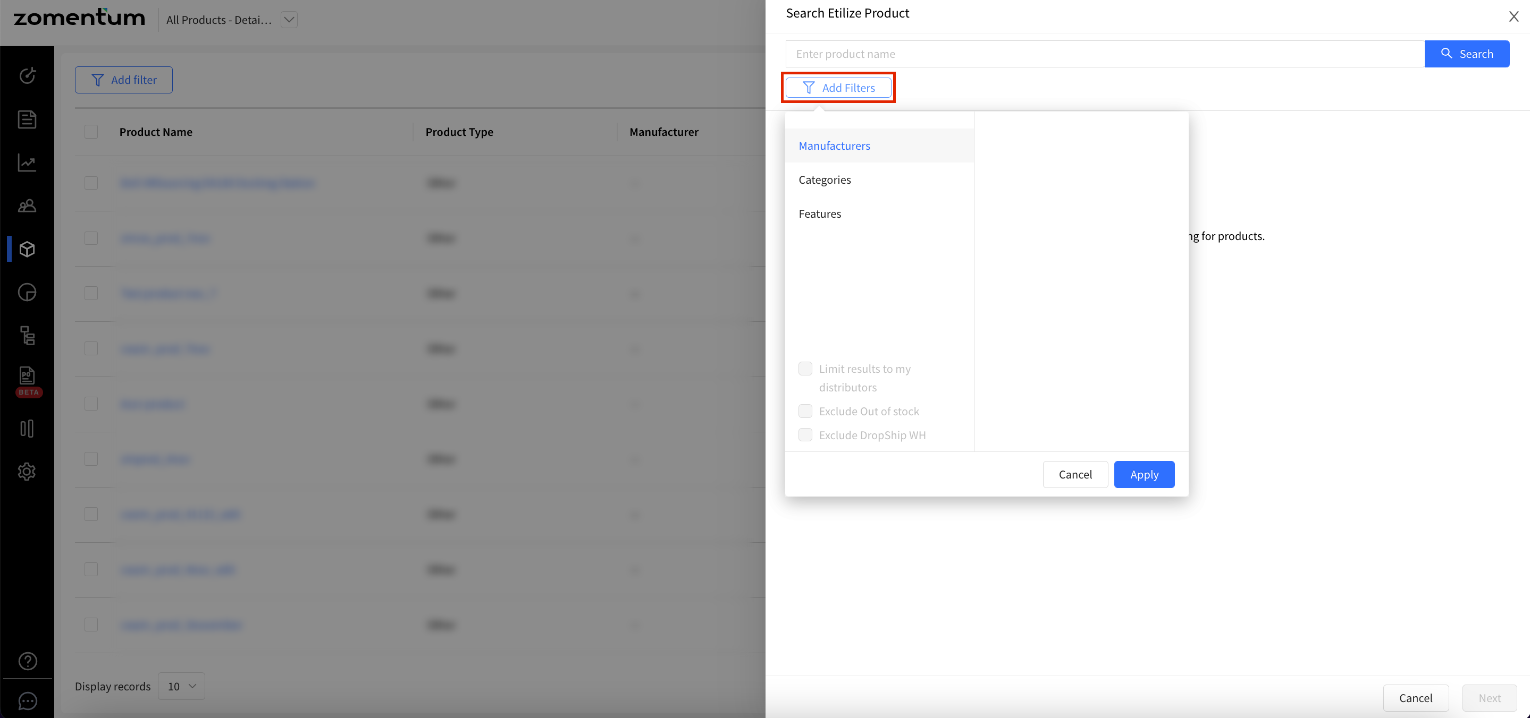Close the Search Etilize Product panel

click(1513, 16)
